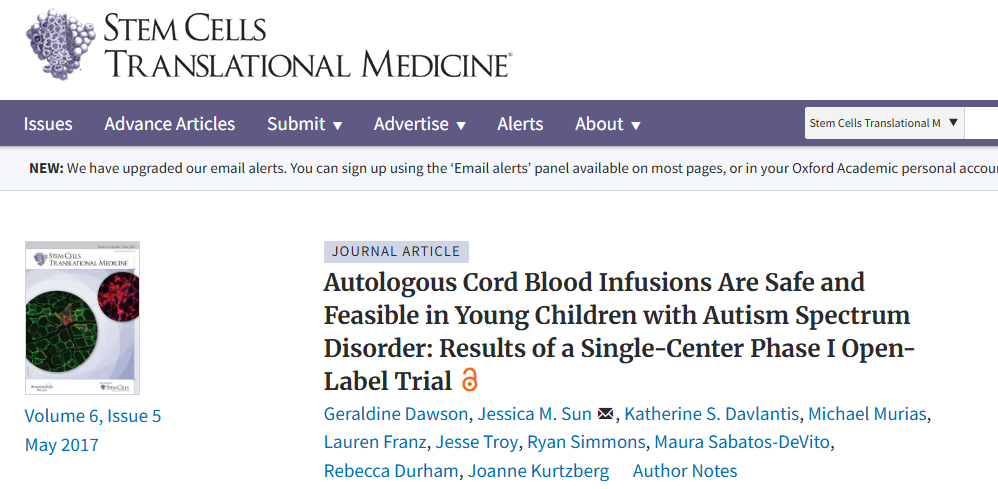This screenshot has height=489, width=998.
Task: Click the May 2017 issue date link
Action: click(x=62, y=445)
